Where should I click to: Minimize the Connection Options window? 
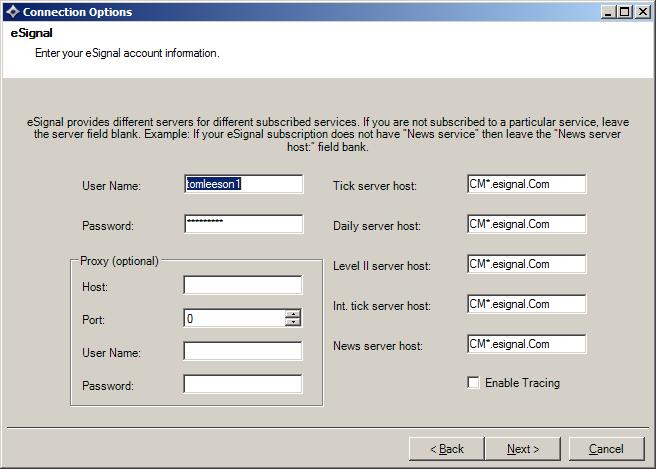click(608, 12)
